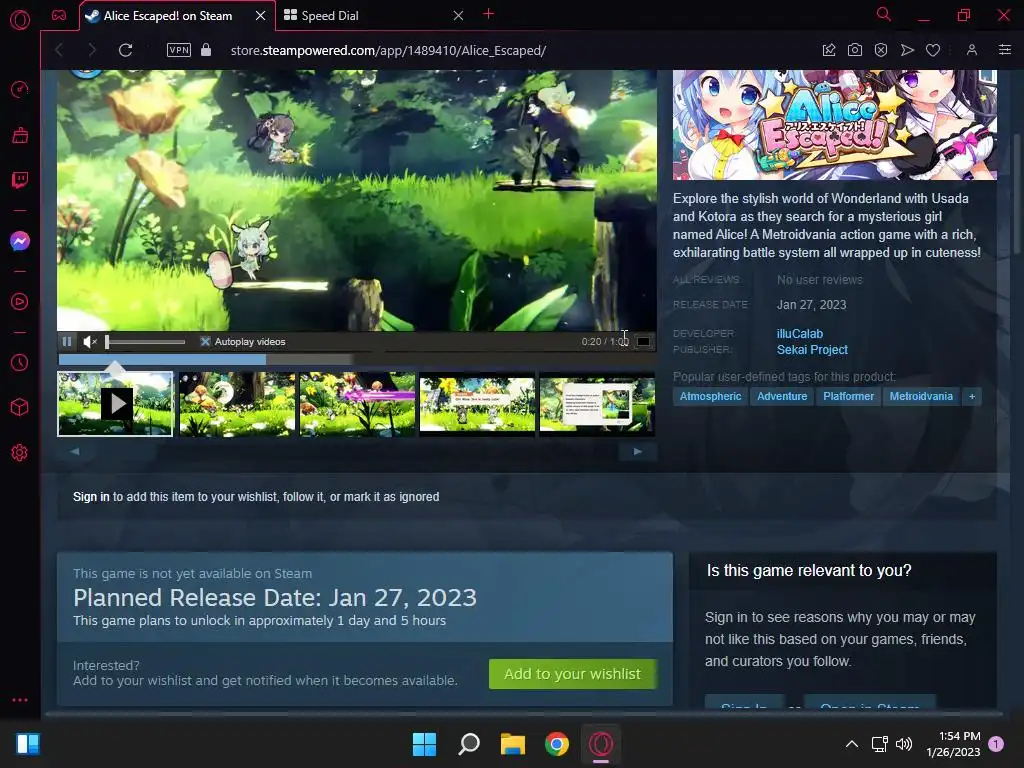Switch to Alice Escaped! on Steam tab
Screen dimensions: 1024x768
pyautogui.click(x=168, y=16)
